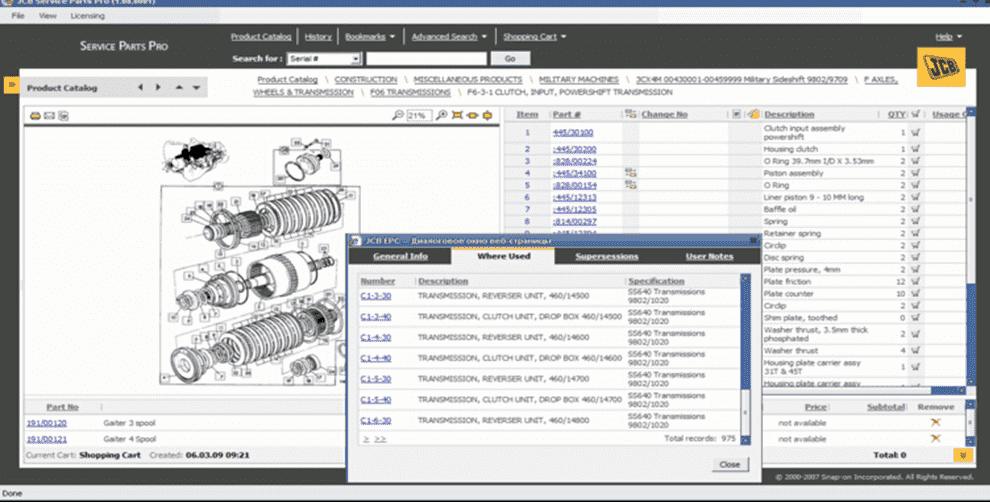Open the View menu
Screen dimensions: 990x503
[x=47, y=16]
